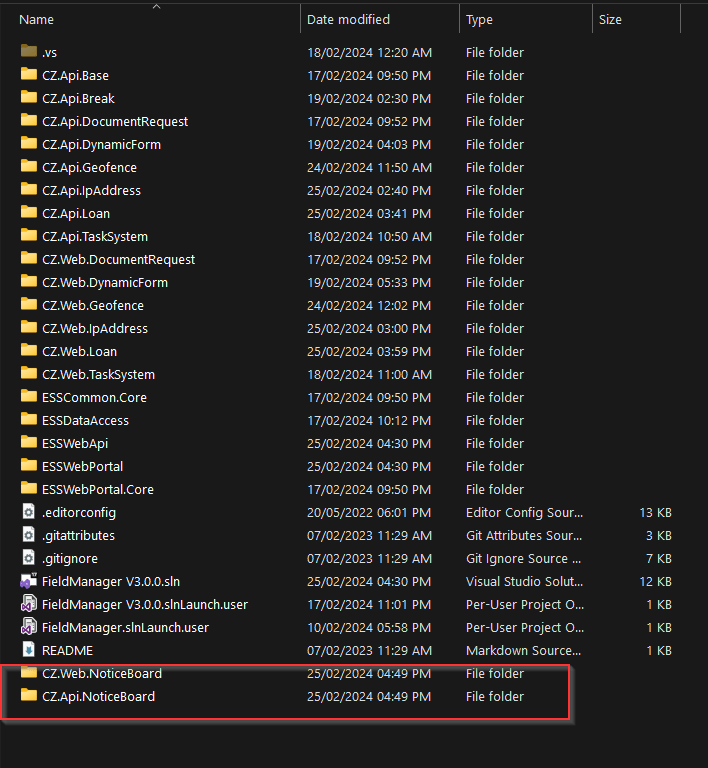Click the Markdown Source type cell
The height and width of the screenshot is (768, 708).
coord(523,651)
